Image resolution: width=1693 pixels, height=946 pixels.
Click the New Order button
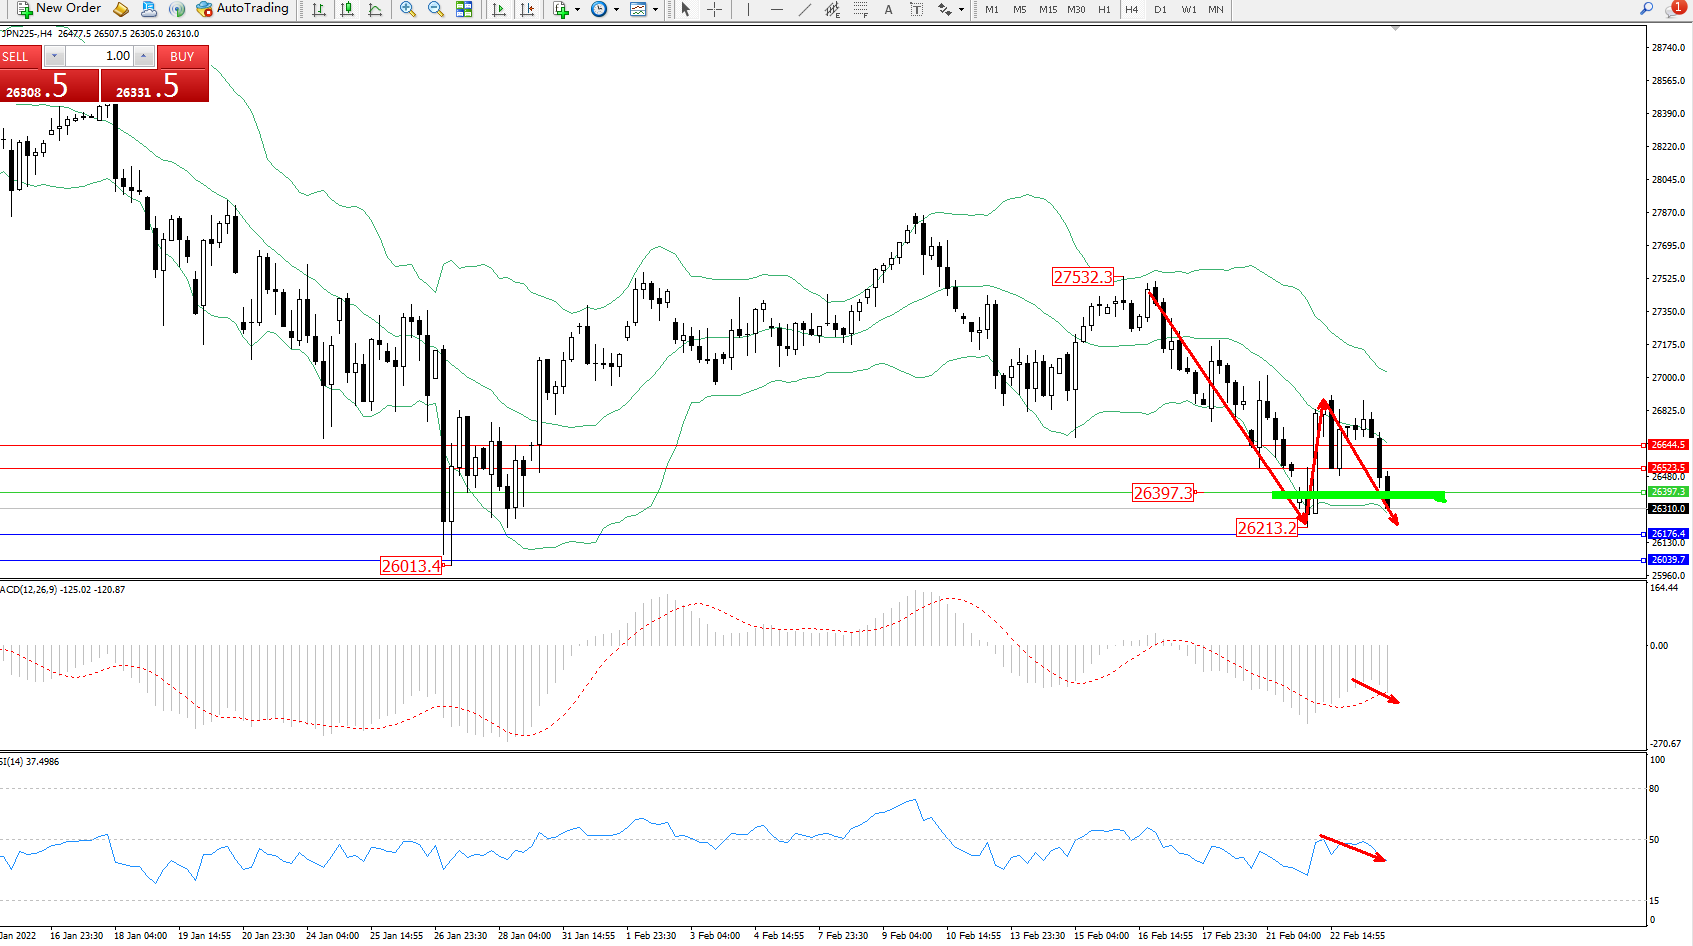pos(59,9)
